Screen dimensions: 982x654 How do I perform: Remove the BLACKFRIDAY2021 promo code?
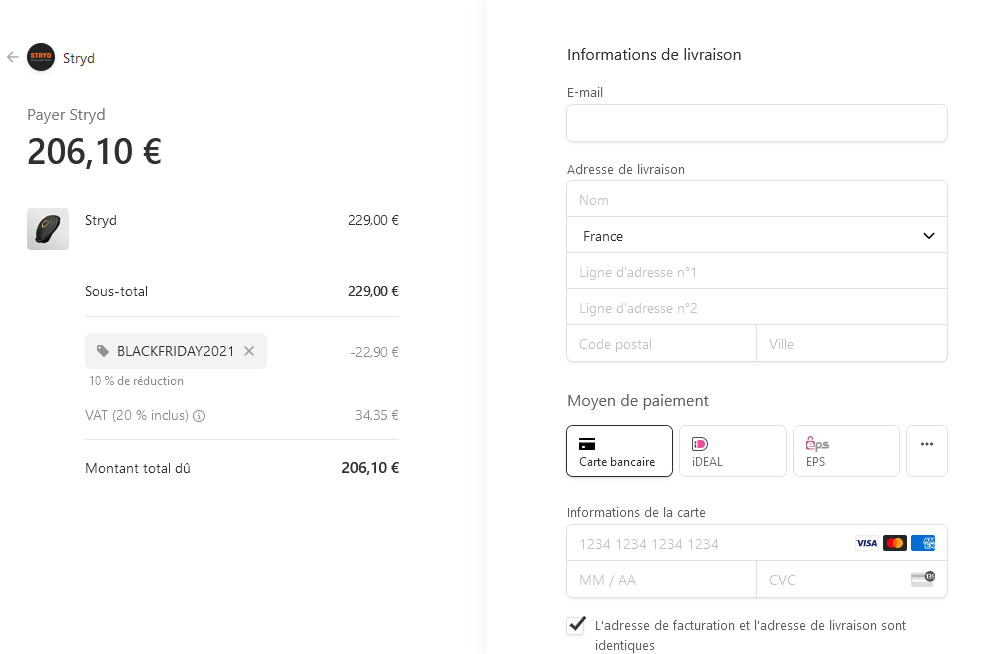(x=249, y=351)
